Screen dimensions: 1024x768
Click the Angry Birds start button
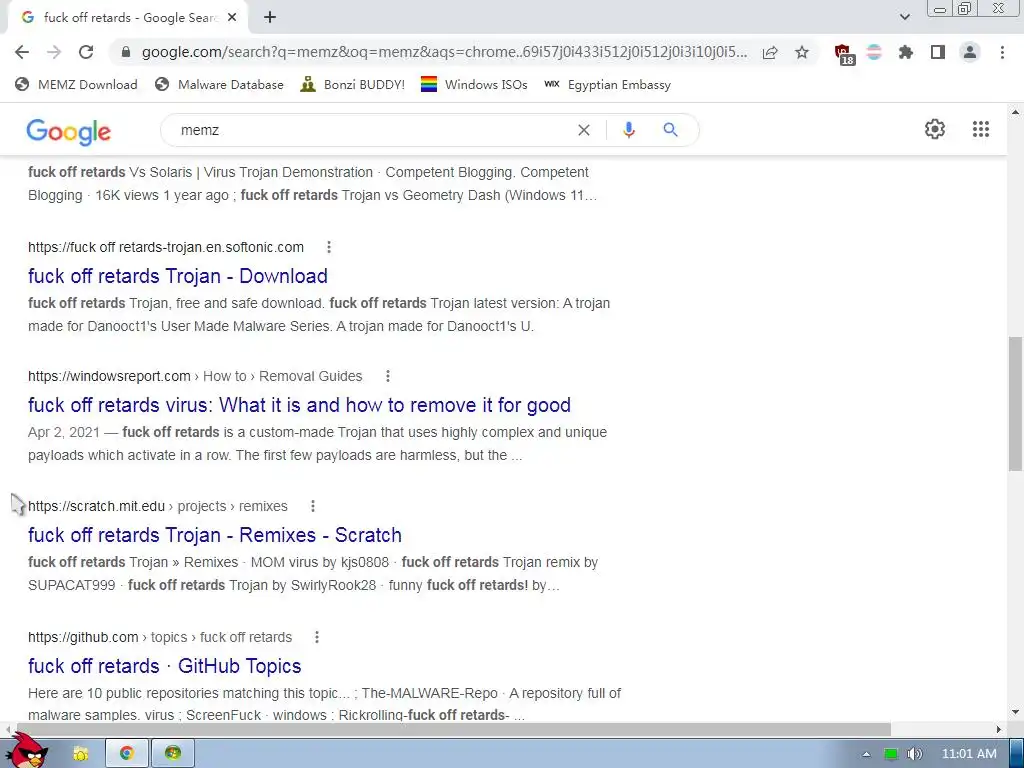click(x=29, y=751)
